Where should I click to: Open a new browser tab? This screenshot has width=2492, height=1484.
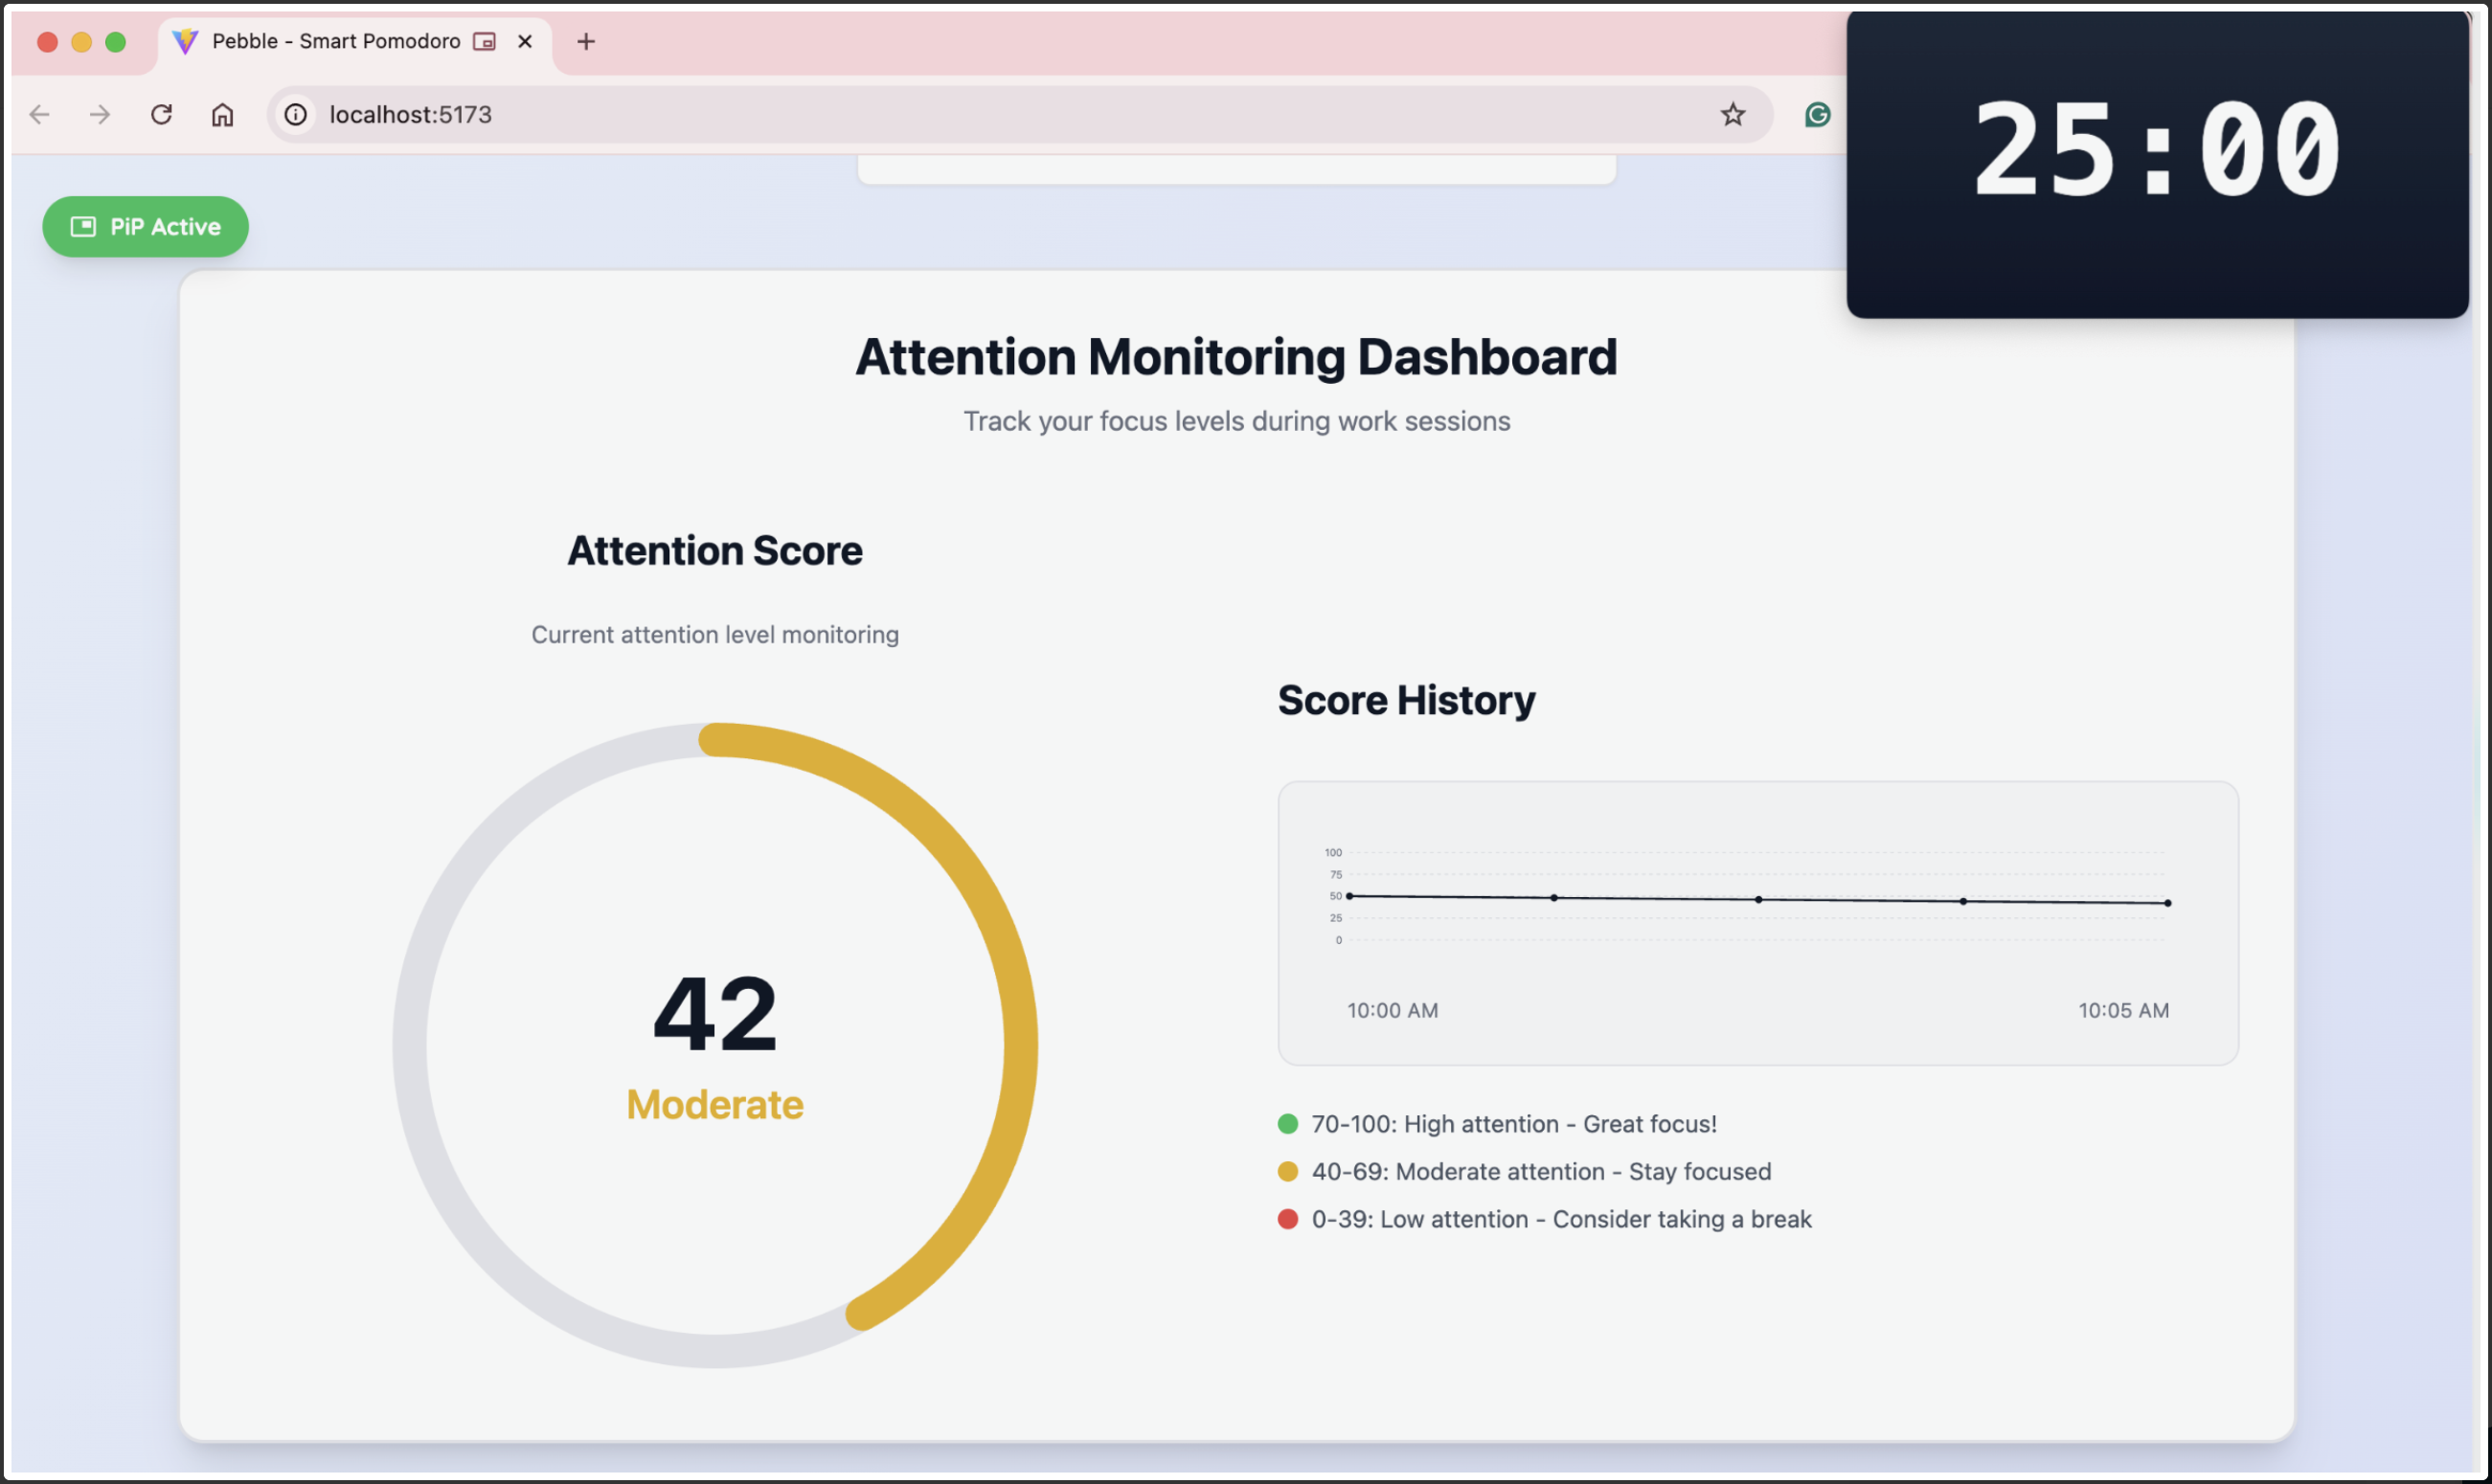[x=586, y=41]
